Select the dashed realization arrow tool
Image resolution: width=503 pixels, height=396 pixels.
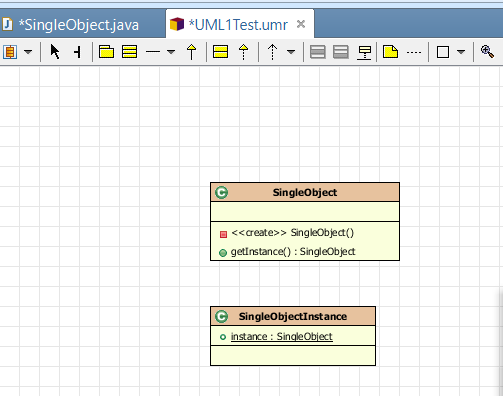(x=244, y=52)
